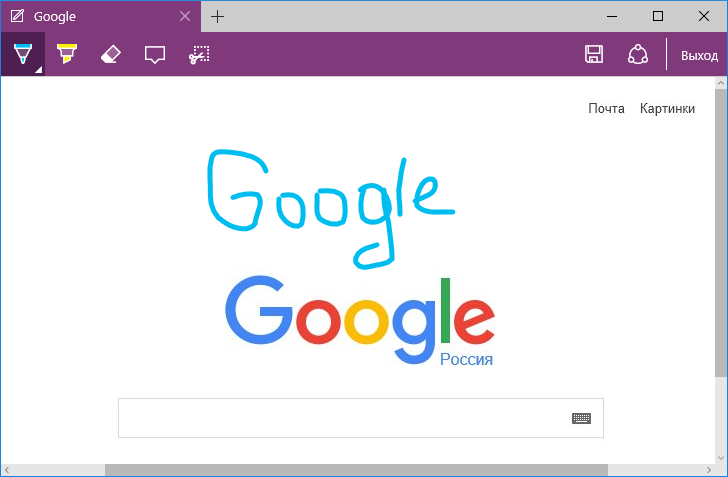This screenshot has width=728, height=477.
Task: Open the Картинки link
Action: (x=667, y=109)
